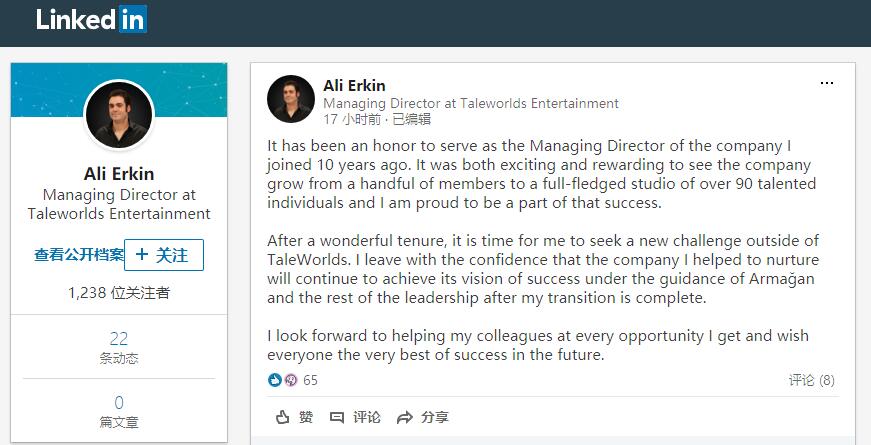View the 22 条动态 activity count
The width and height of the screenshot is (871, 445).
[x=119, y=347]
